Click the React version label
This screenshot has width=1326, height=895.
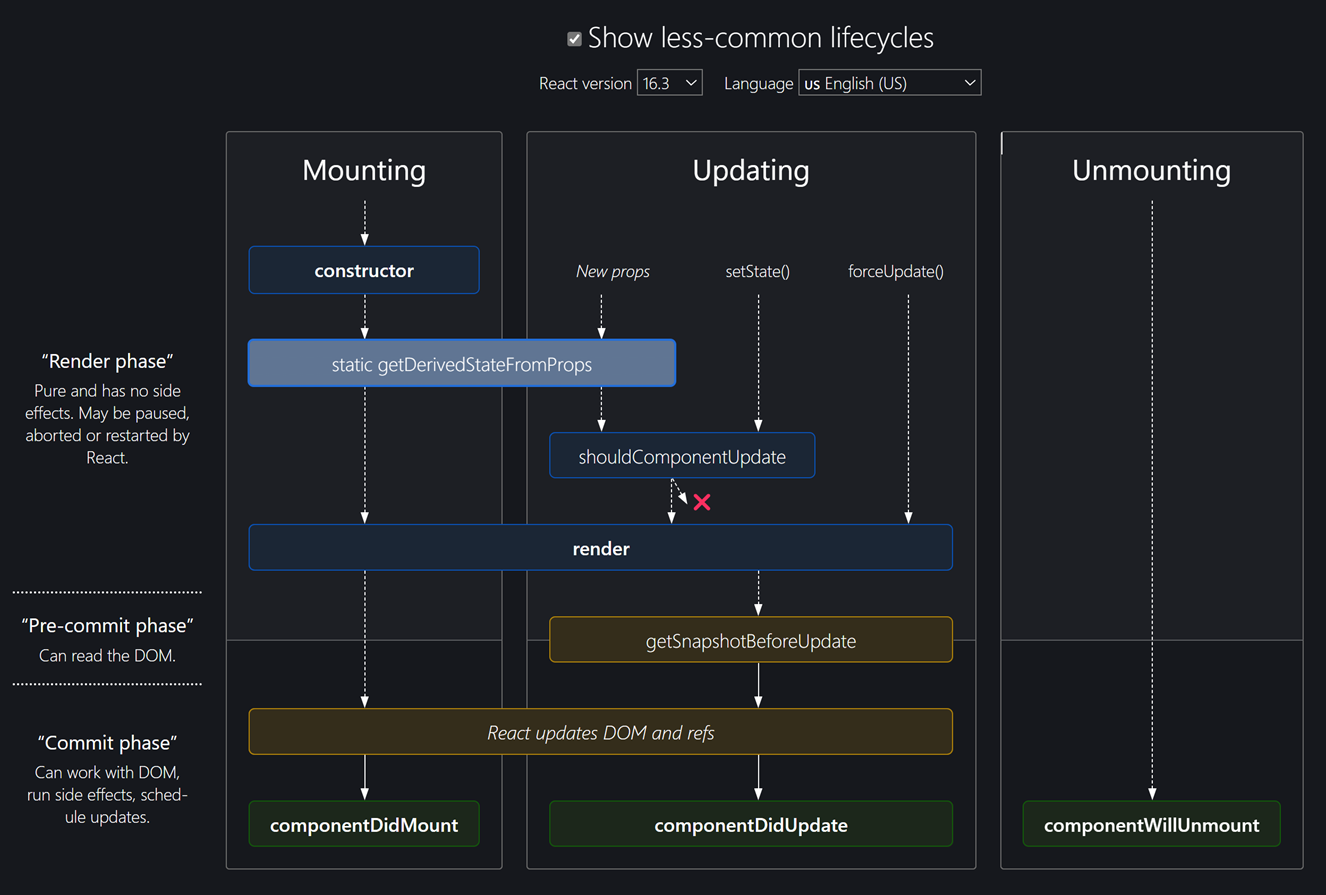[x=585, y=83]
